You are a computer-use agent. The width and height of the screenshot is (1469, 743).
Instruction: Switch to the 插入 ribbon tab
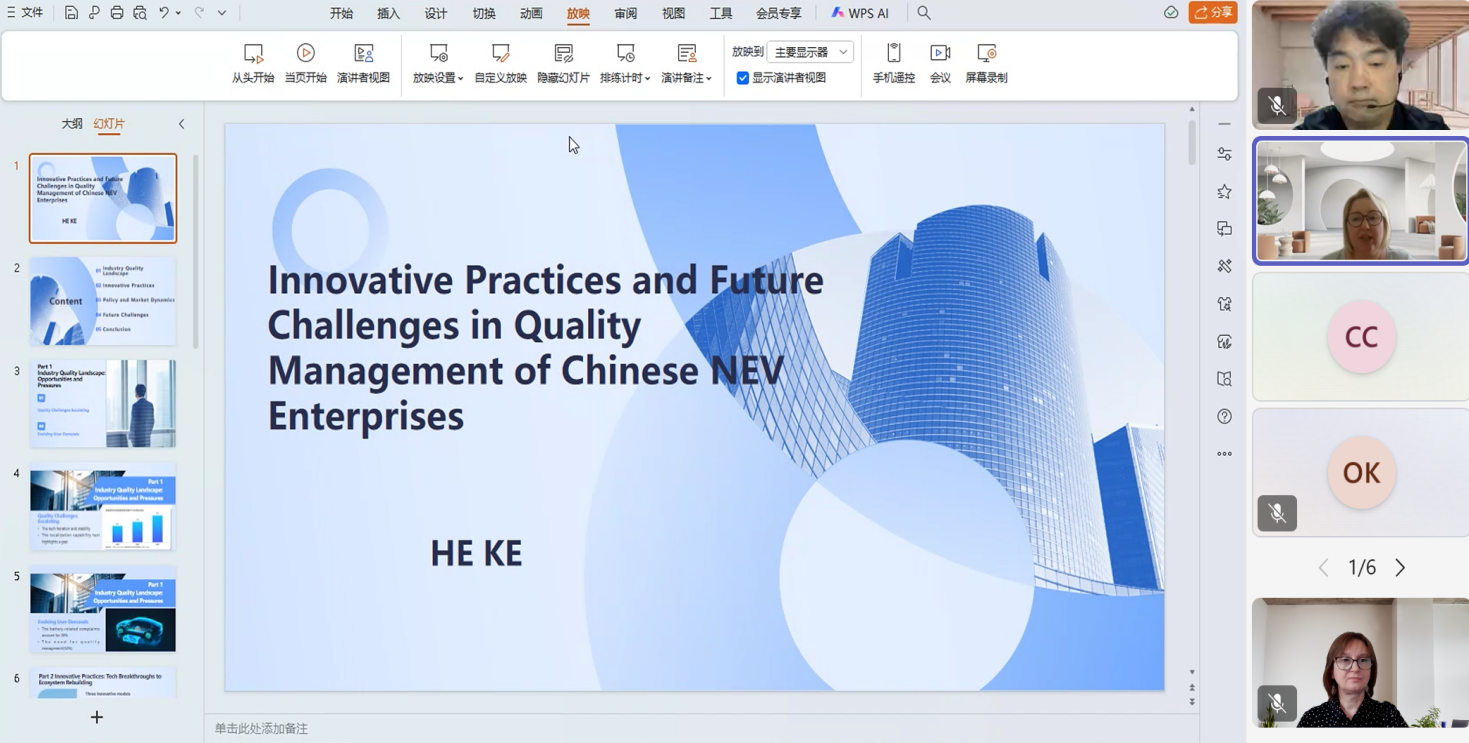388,13
